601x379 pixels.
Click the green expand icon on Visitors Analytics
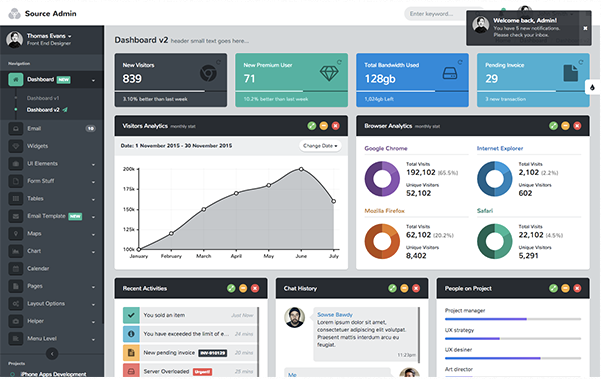point(312,126)
